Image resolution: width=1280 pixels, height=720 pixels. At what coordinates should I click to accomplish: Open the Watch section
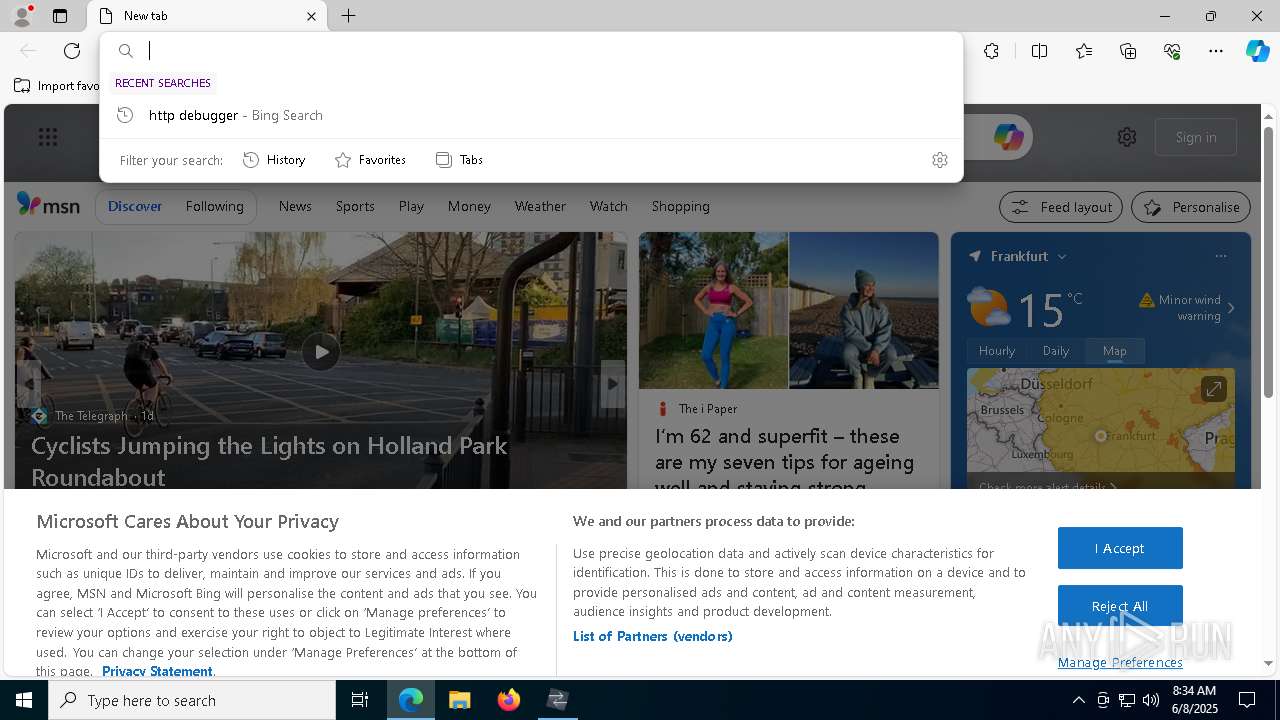[x=608, y=206]
